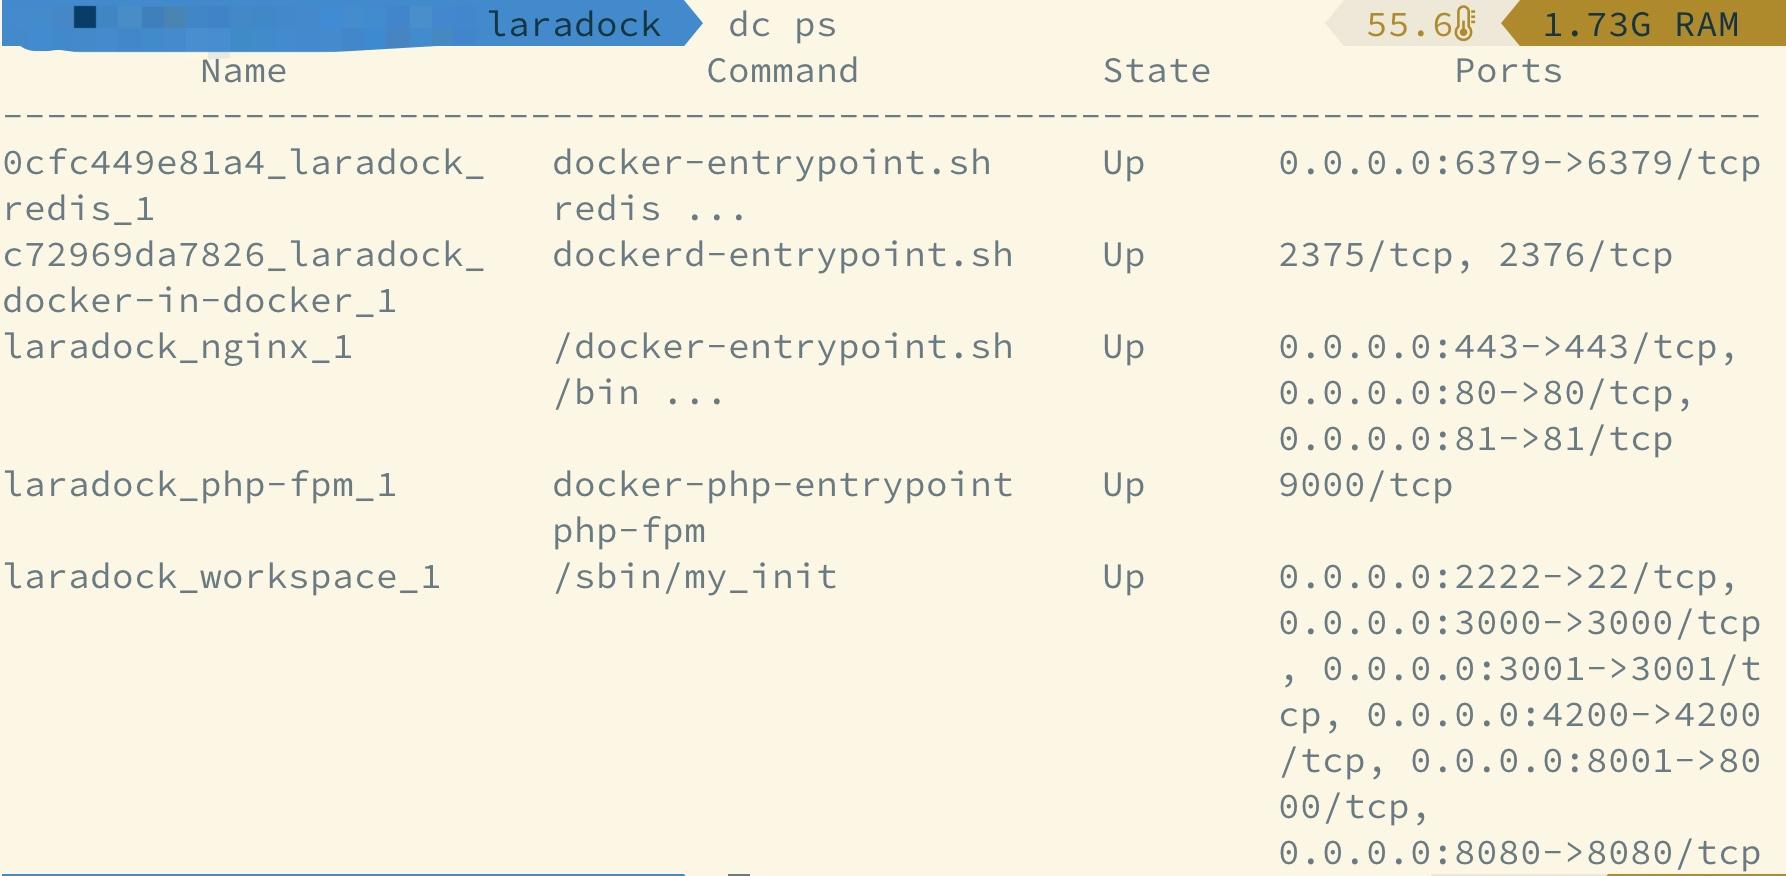Click the Ports column header
This screenshot has height=876, width=1786.
pos(1508,71)
